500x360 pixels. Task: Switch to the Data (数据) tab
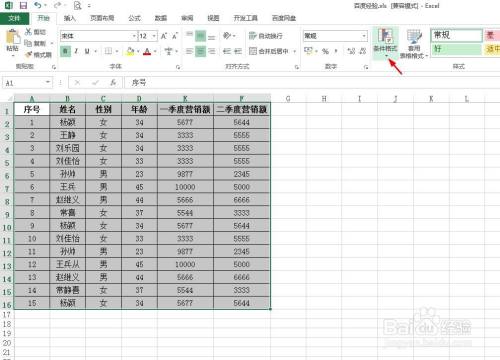(x=161, y=18)
